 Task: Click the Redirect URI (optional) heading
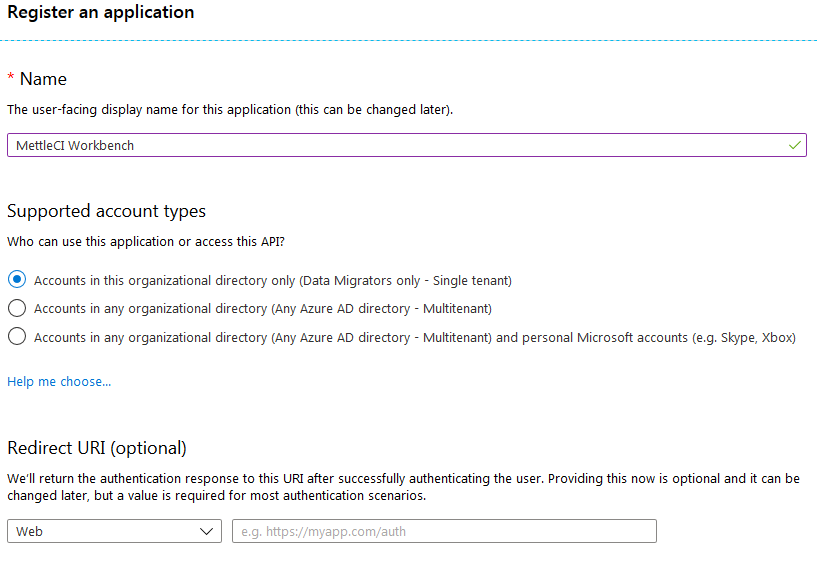pyautogui.click(x=97, y=447)
